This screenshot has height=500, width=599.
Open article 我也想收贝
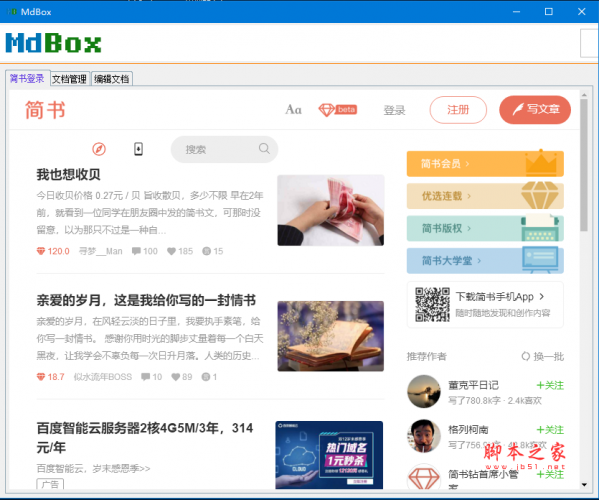point(68,175)
